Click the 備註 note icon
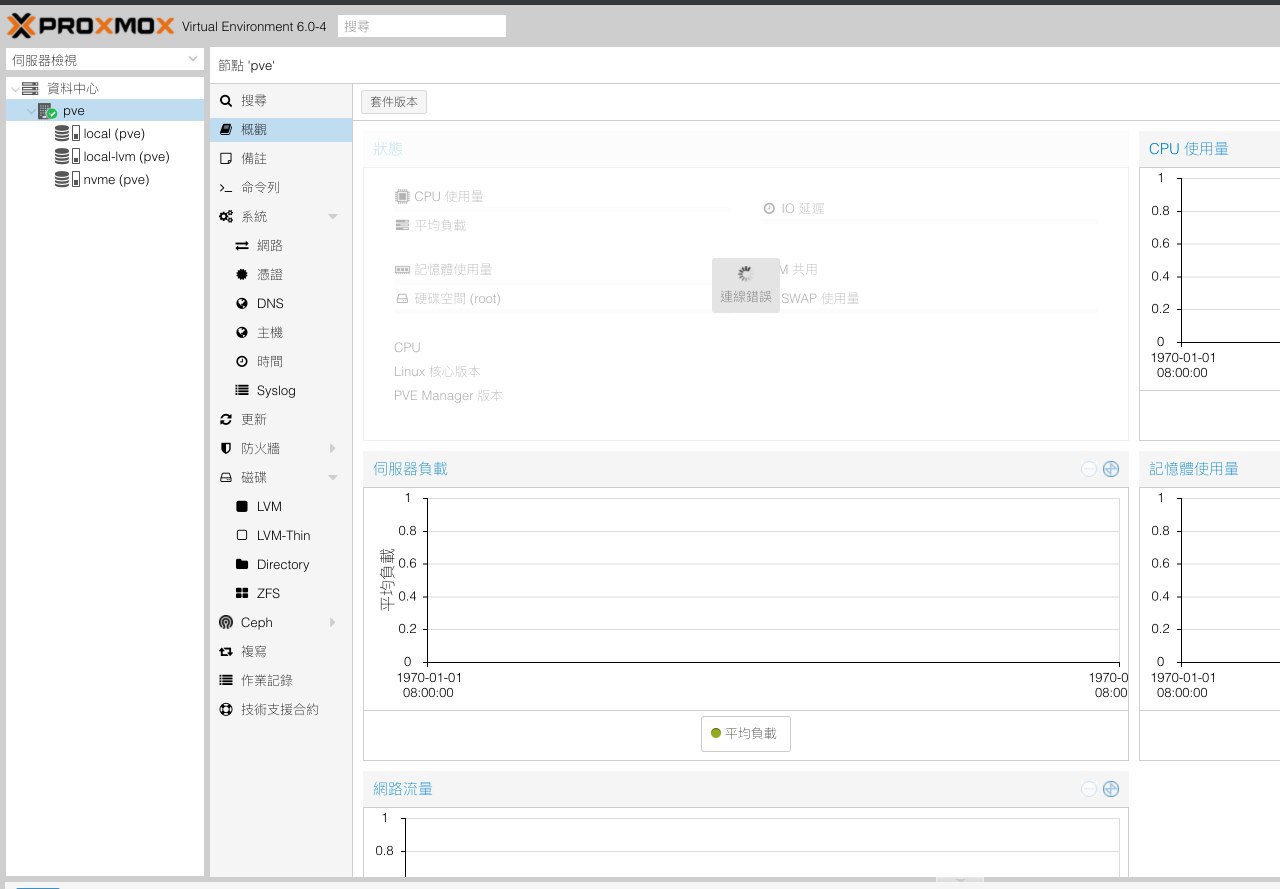 coord(226,159)
